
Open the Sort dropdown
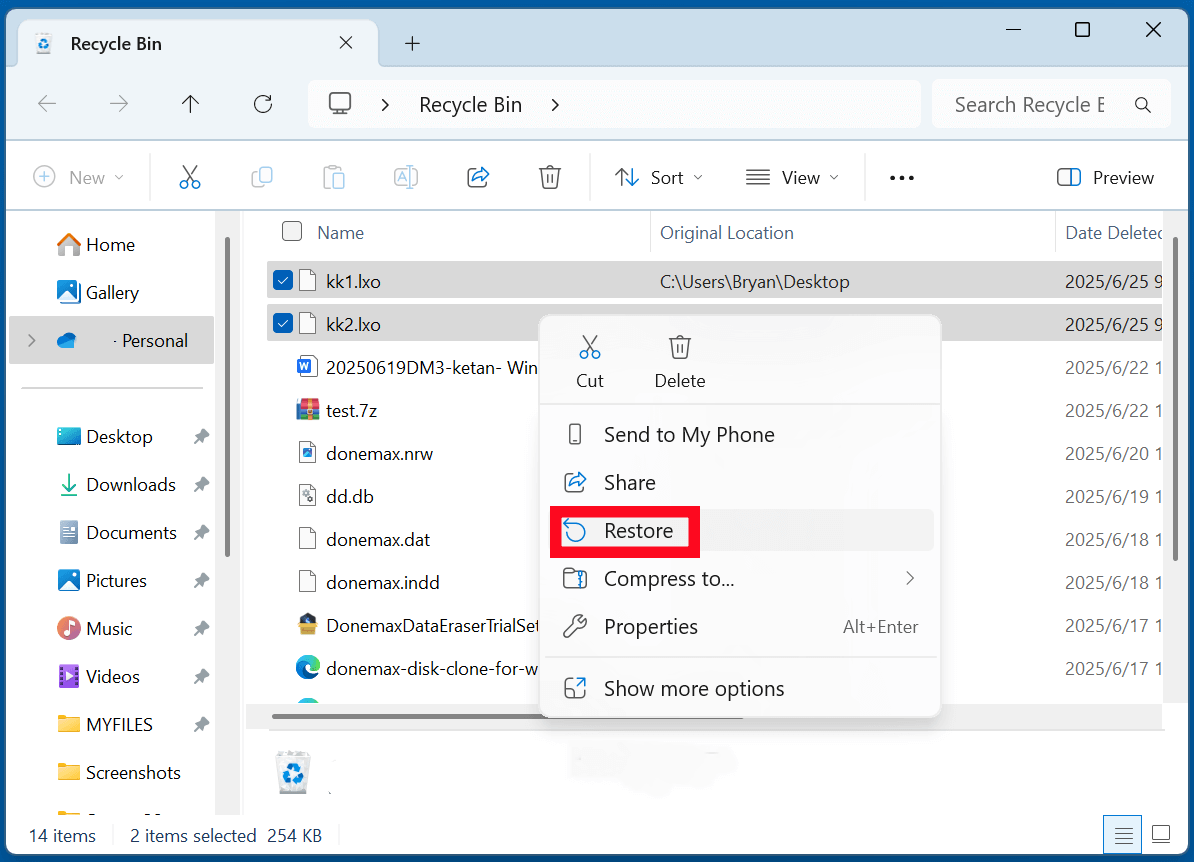[658, 177]
